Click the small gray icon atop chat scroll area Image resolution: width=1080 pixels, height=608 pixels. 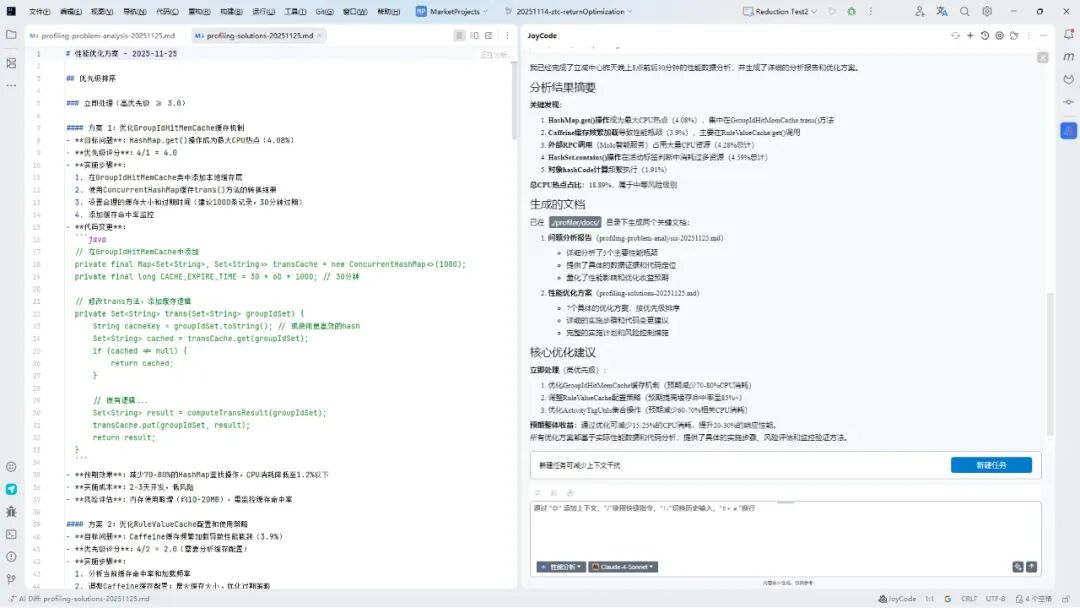coord(1043,58)
